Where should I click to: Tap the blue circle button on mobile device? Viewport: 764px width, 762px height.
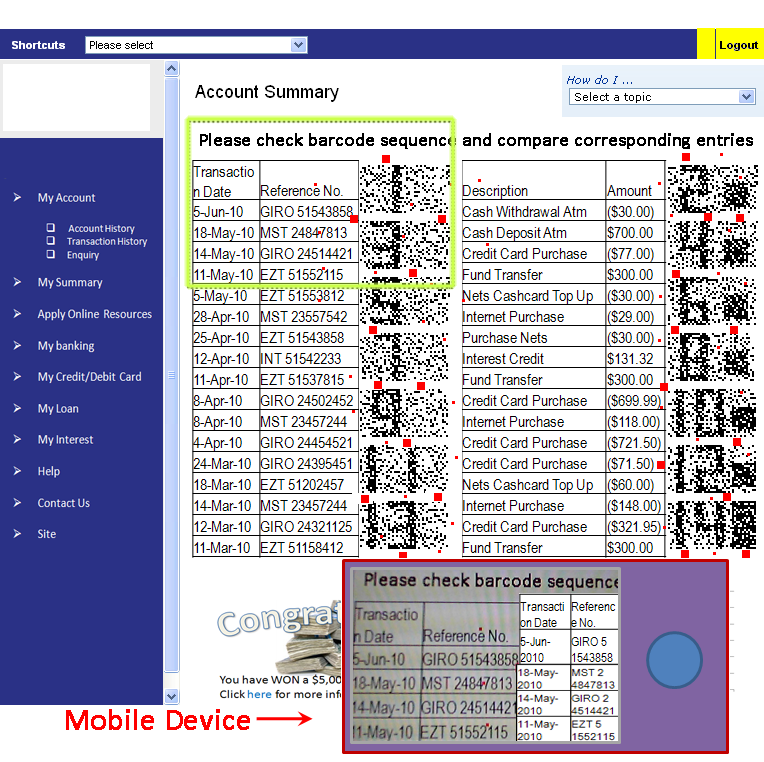[x=674, y=660]
